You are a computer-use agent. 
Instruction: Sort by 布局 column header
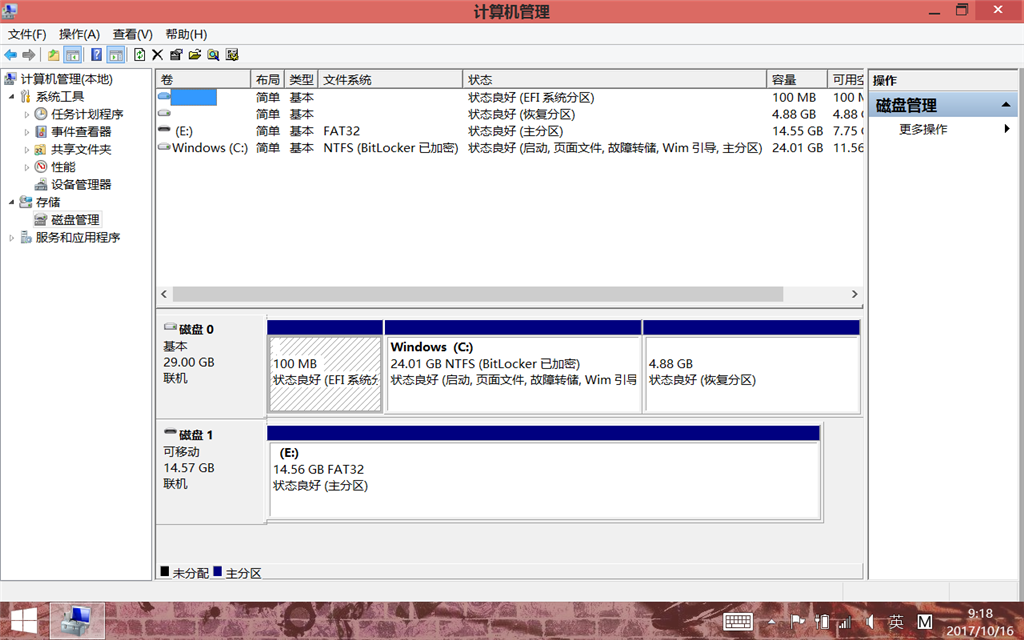tap(268, 80)
